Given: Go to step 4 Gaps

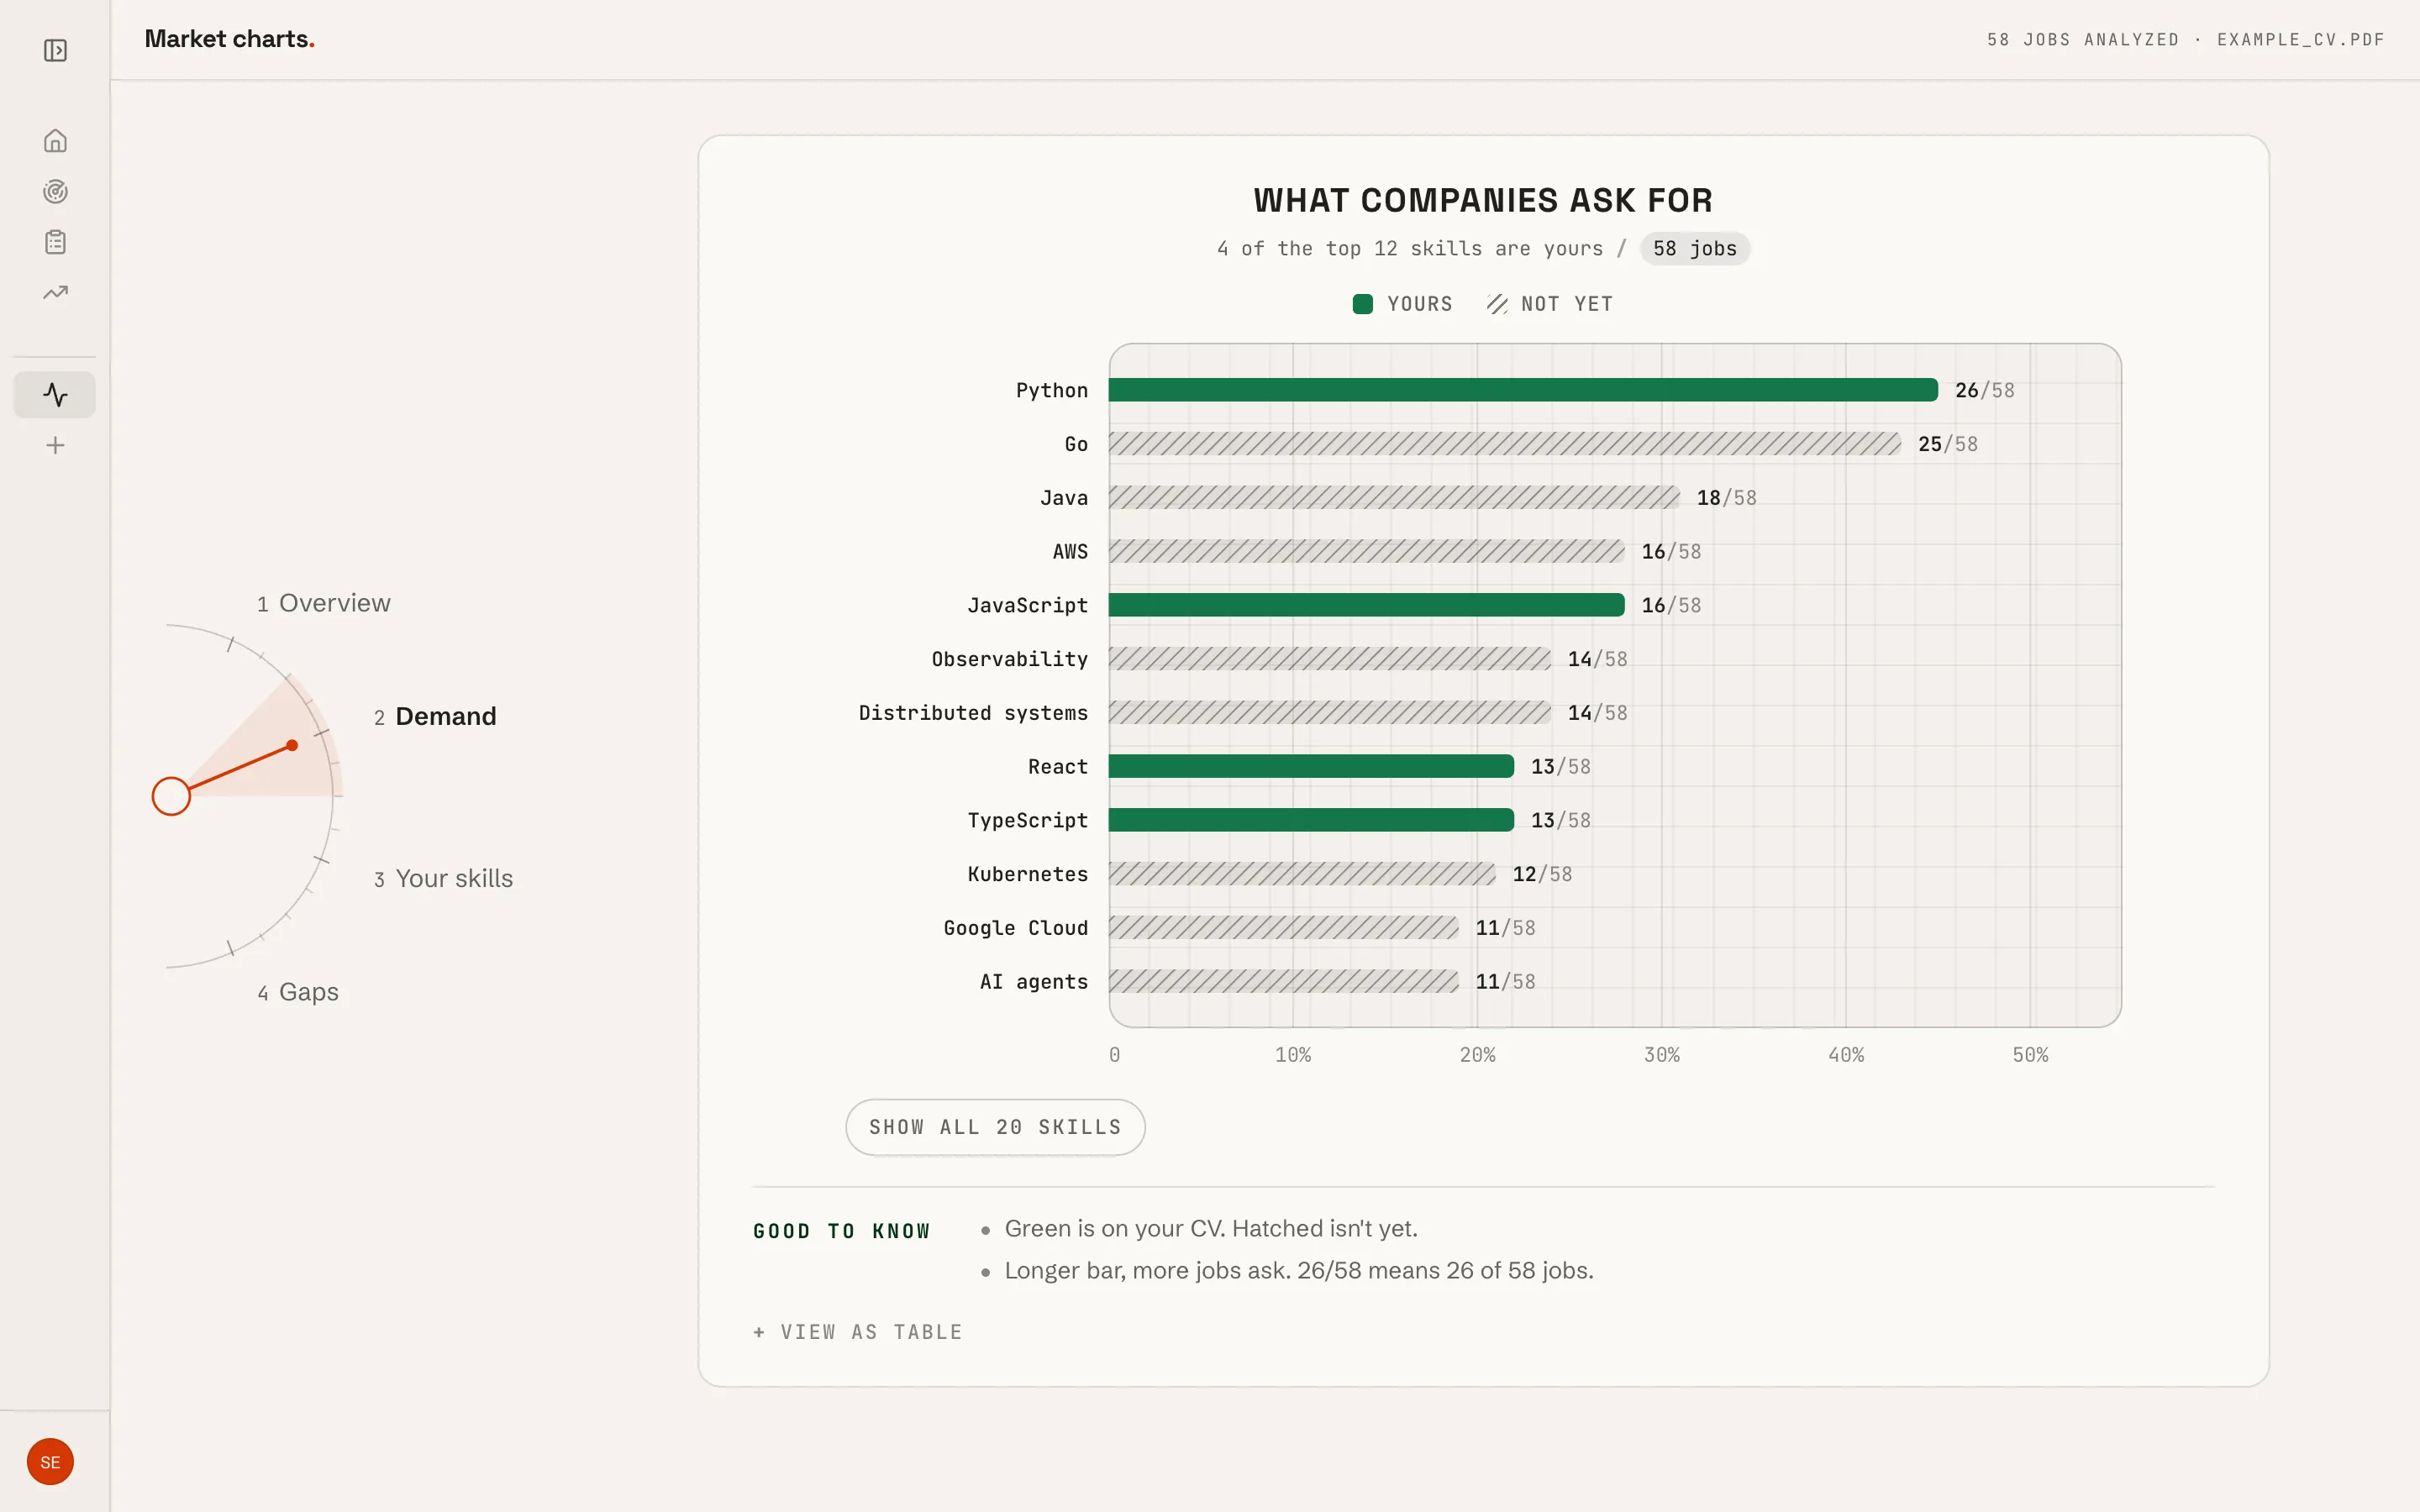Looking at the screenshot, I should (x=298, y=992).
